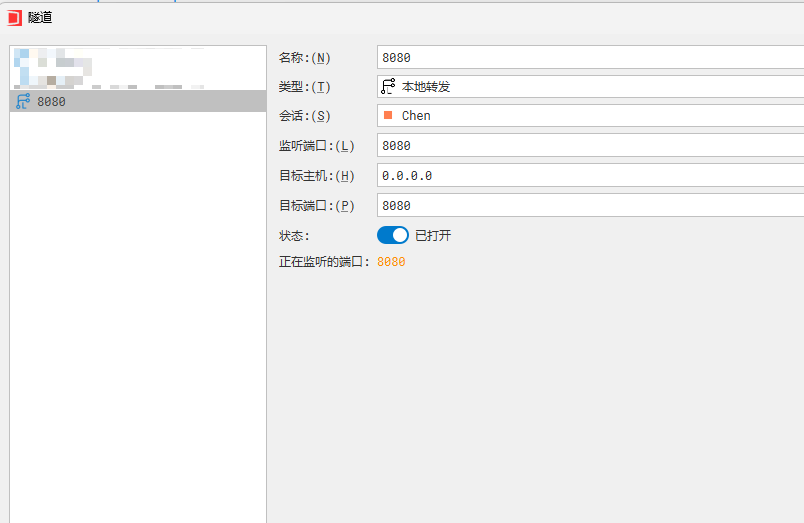Click into the 监听端口 field

coord(590,146)
